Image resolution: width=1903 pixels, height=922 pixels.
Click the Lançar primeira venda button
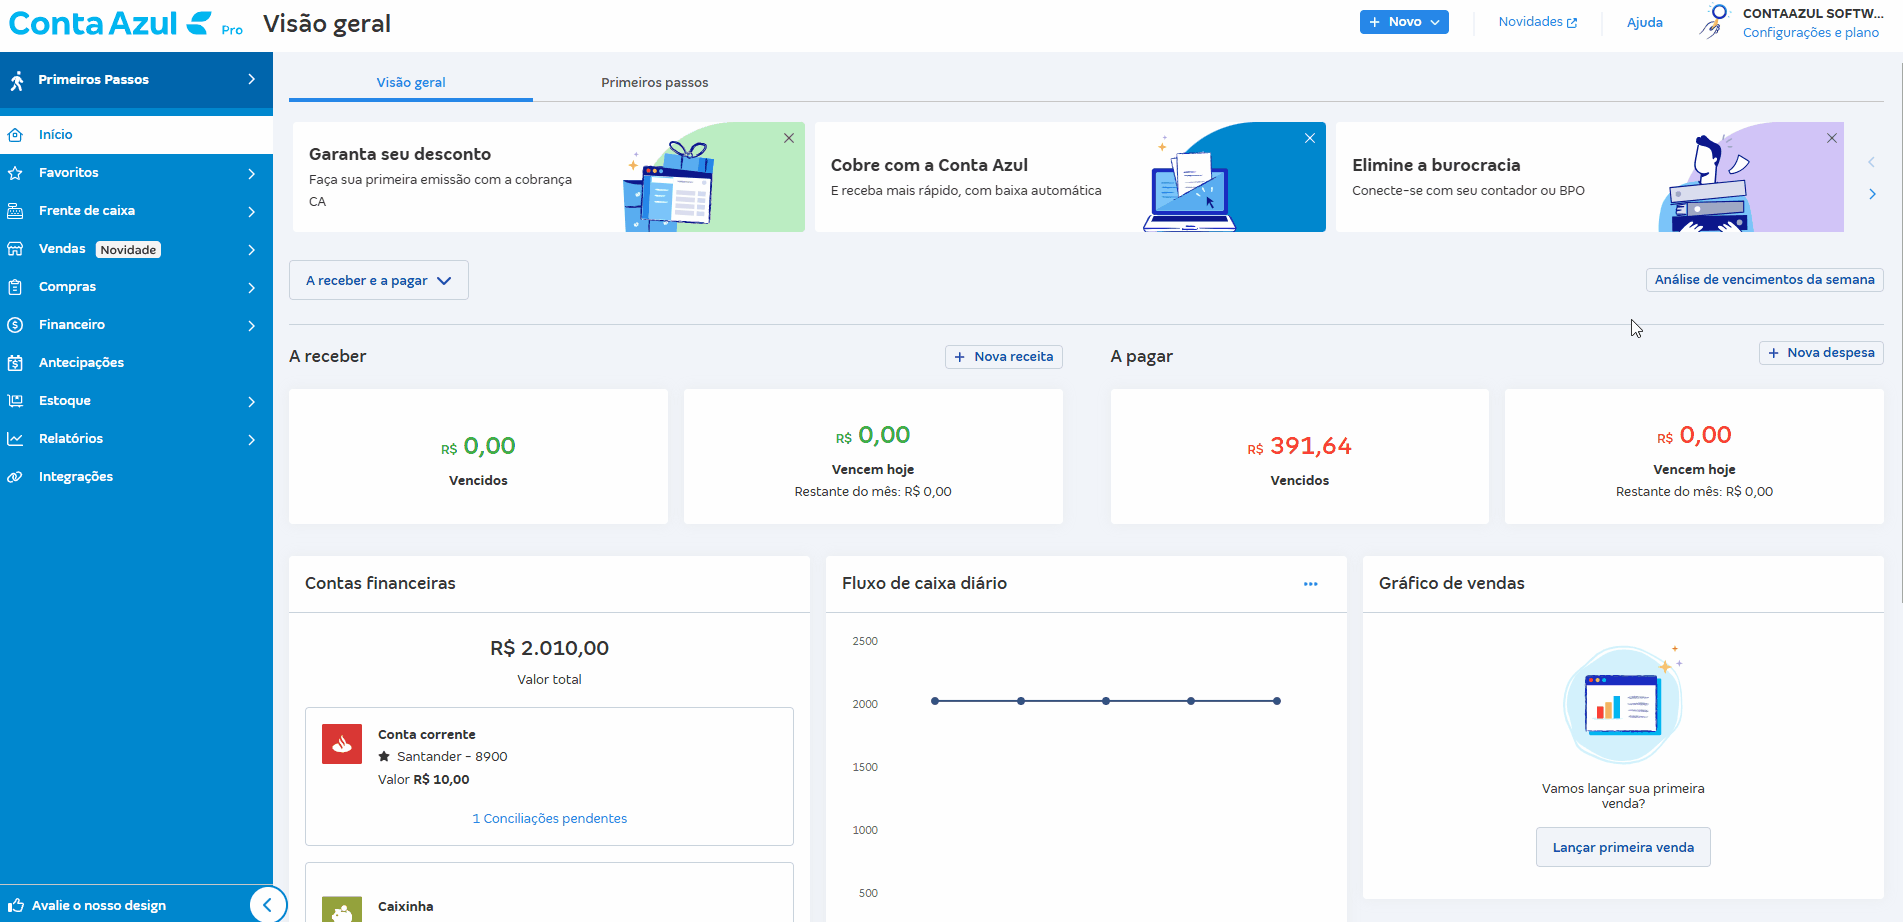pos(1622,848)
